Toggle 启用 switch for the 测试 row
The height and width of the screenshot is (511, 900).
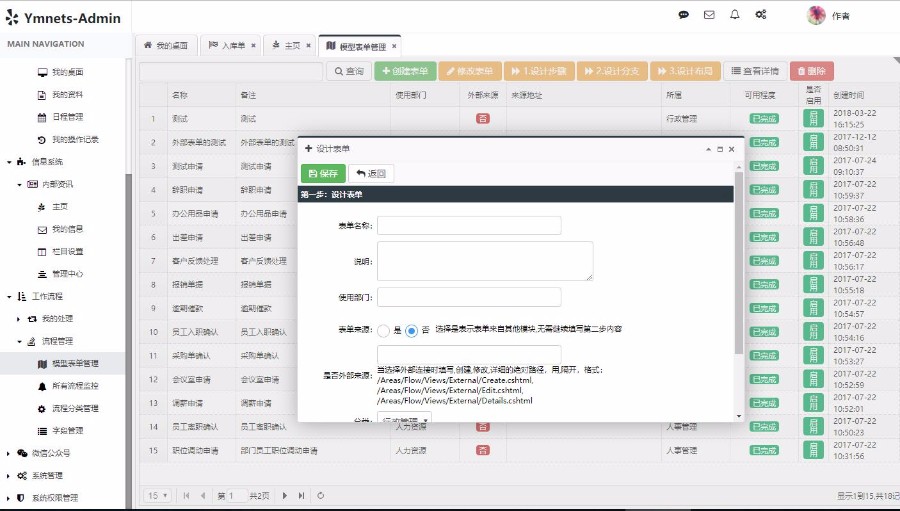click(813, 118)
